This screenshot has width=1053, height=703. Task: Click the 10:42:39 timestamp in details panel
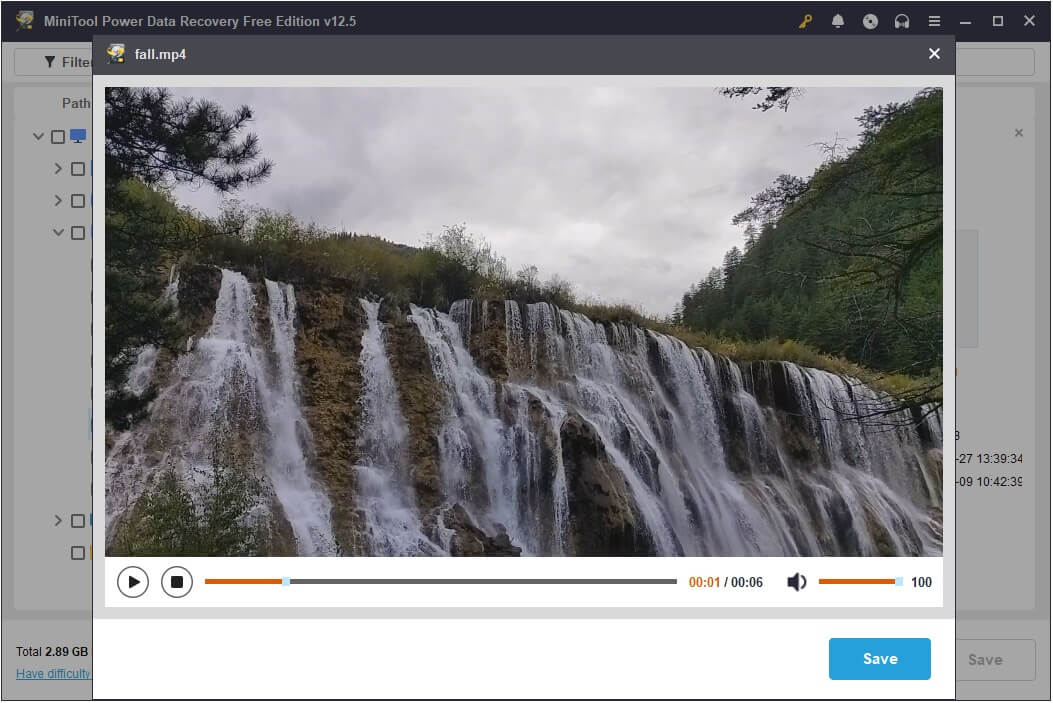pyautogui.click(x=999, y=481)
